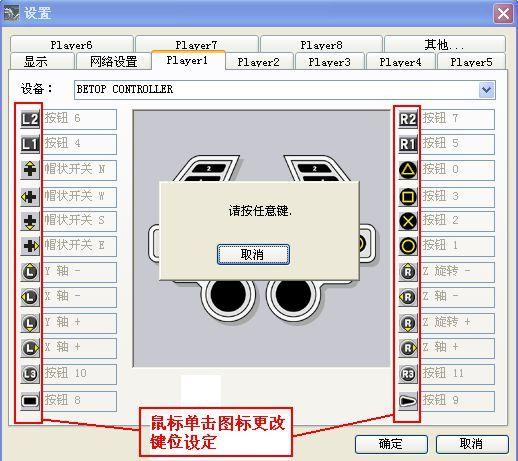The height and width of the screenshot is (461, 518).
Task: Select the D-pad up mapping icon
Action: 30,170
